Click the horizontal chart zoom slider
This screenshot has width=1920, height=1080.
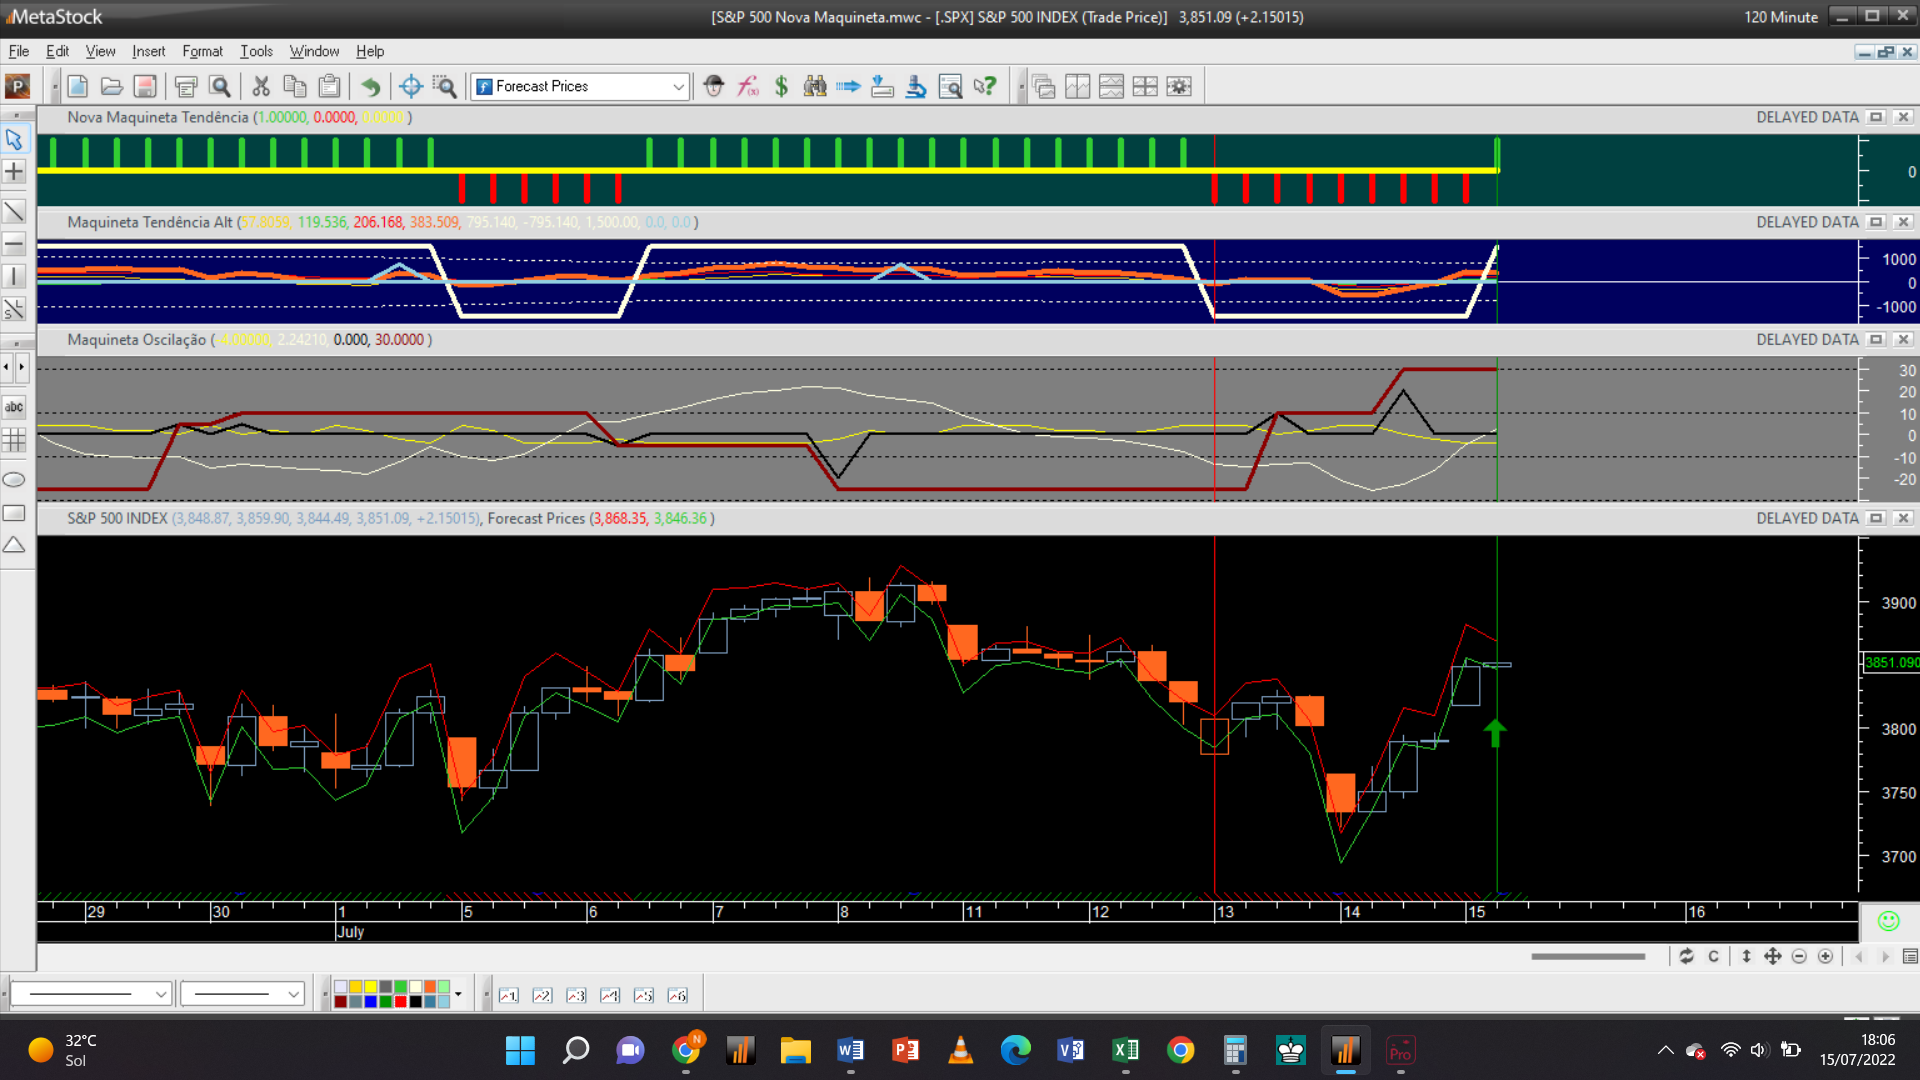click(x=1587, y=957)
